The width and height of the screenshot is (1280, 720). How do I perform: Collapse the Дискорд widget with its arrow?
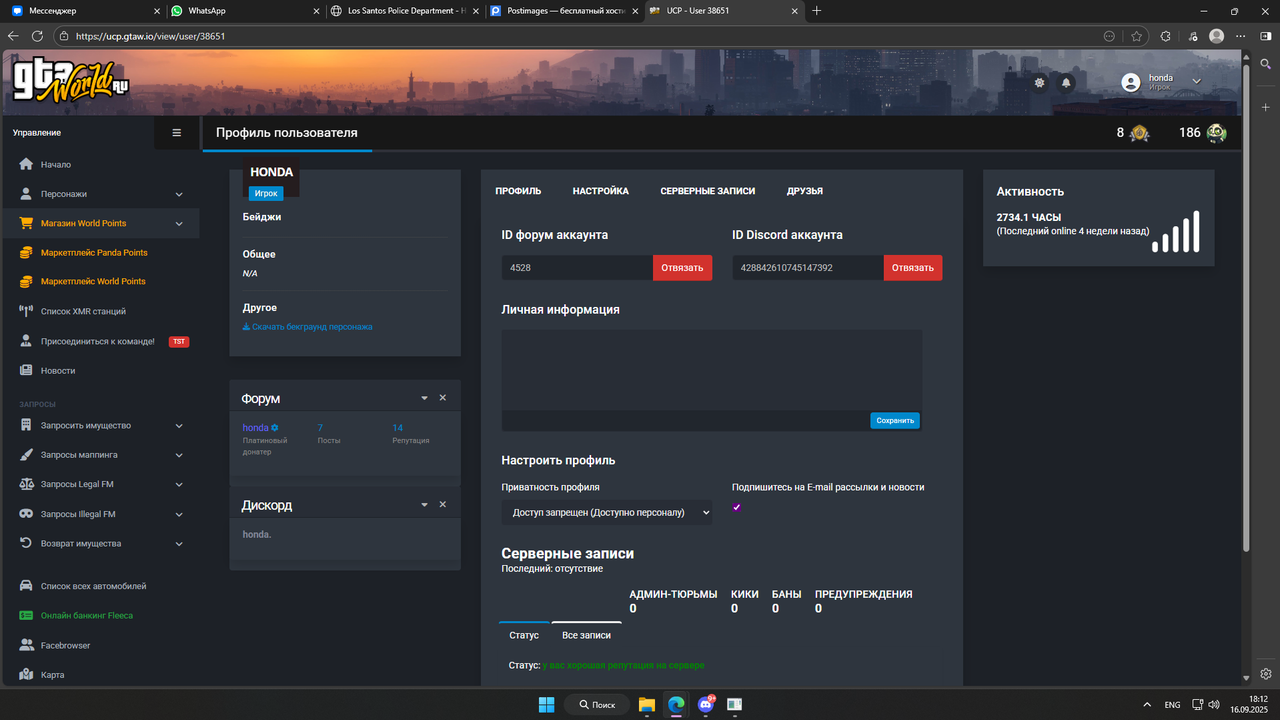tap(424, 505)
